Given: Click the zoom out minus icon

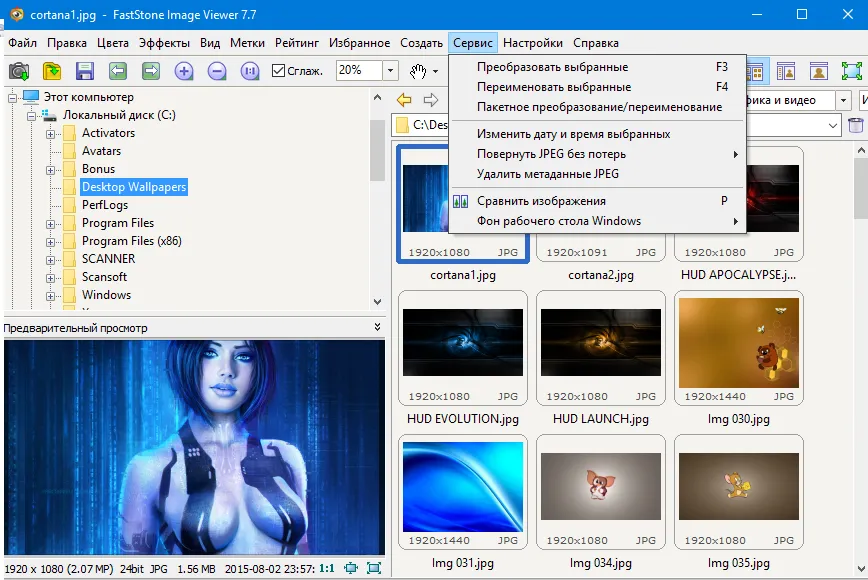Looking at the screenshot, I should tap(217, 71).
